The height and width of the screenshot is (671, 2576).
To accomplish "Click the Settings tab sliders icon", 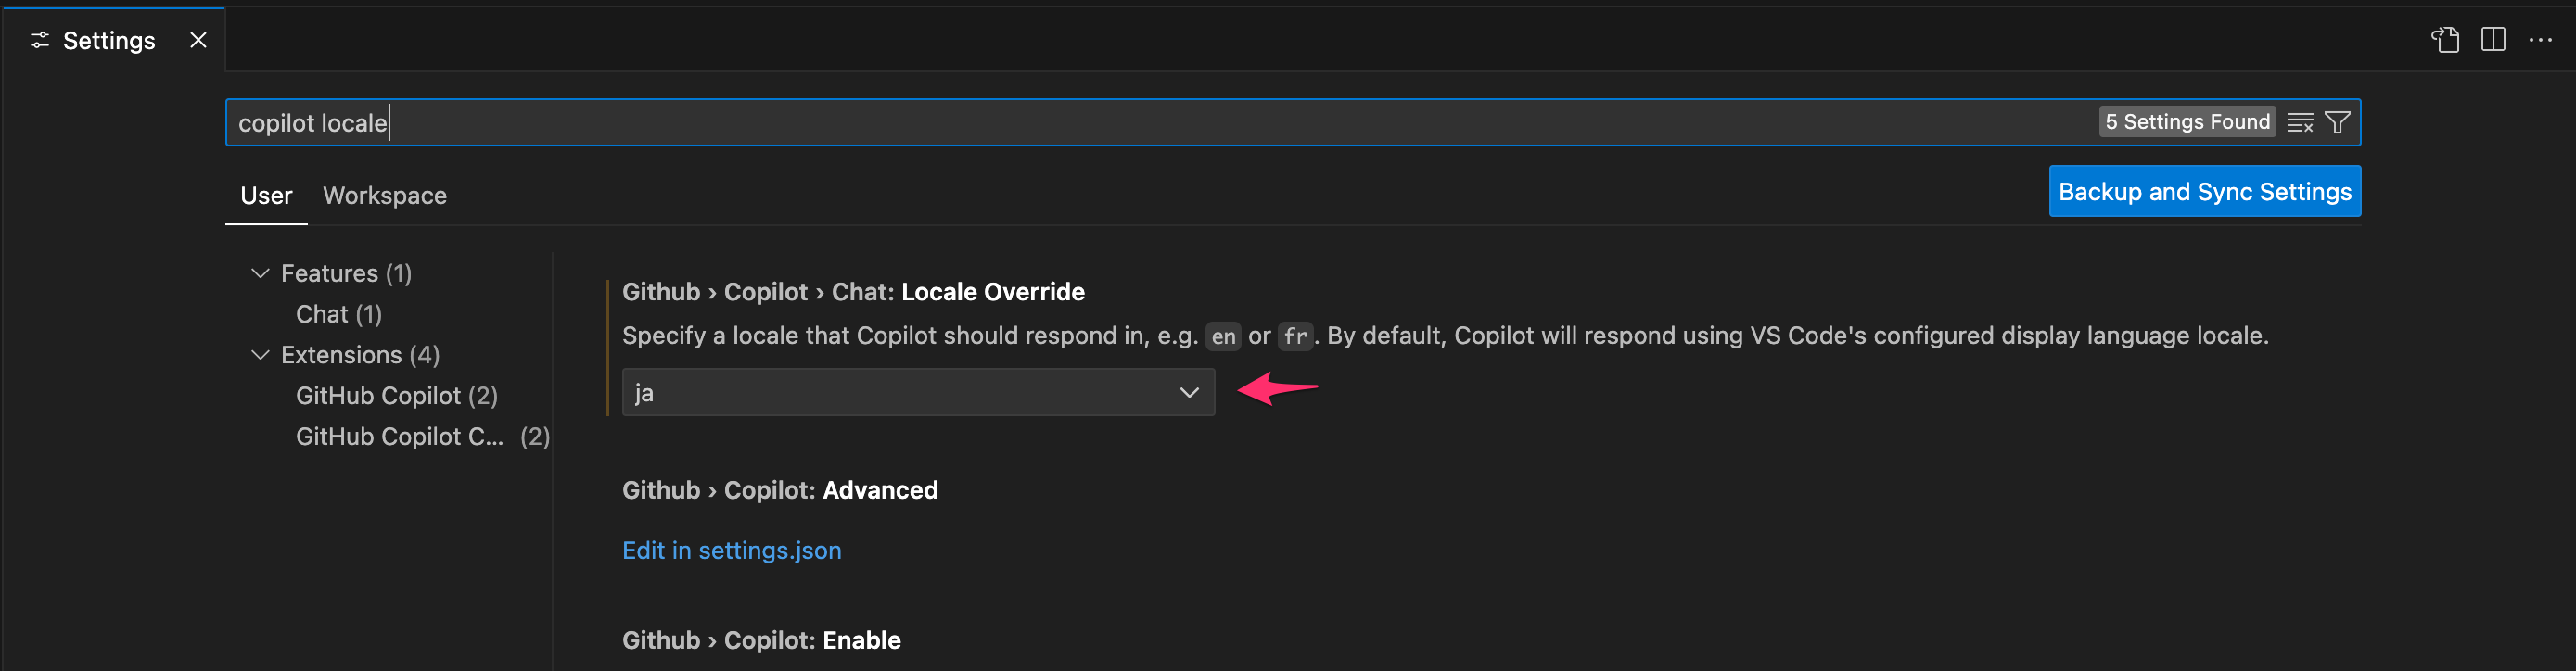I will coord(40,40).
